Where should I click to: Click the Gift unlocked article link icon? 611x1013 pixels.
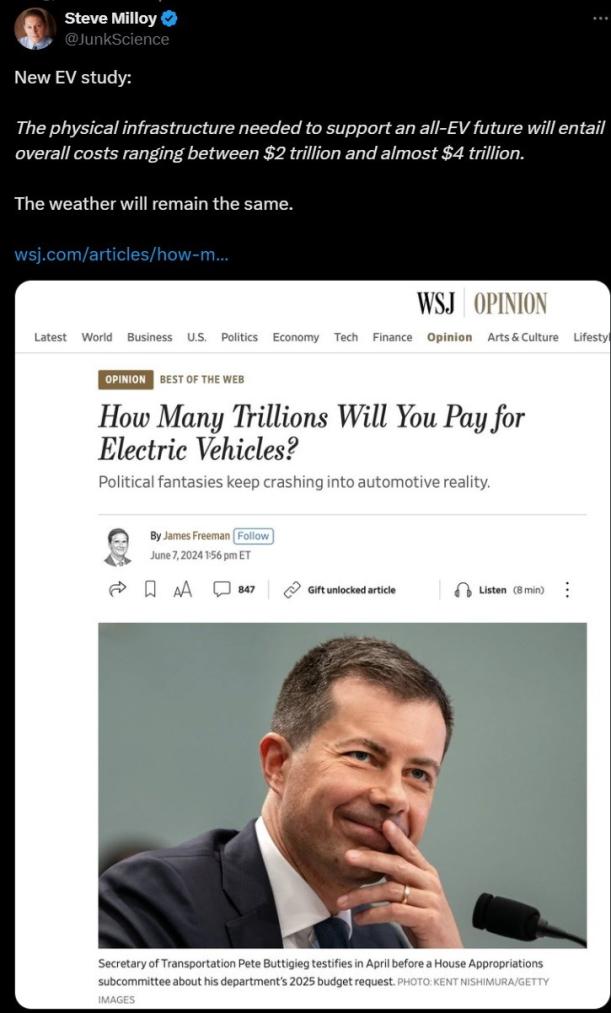292,590
